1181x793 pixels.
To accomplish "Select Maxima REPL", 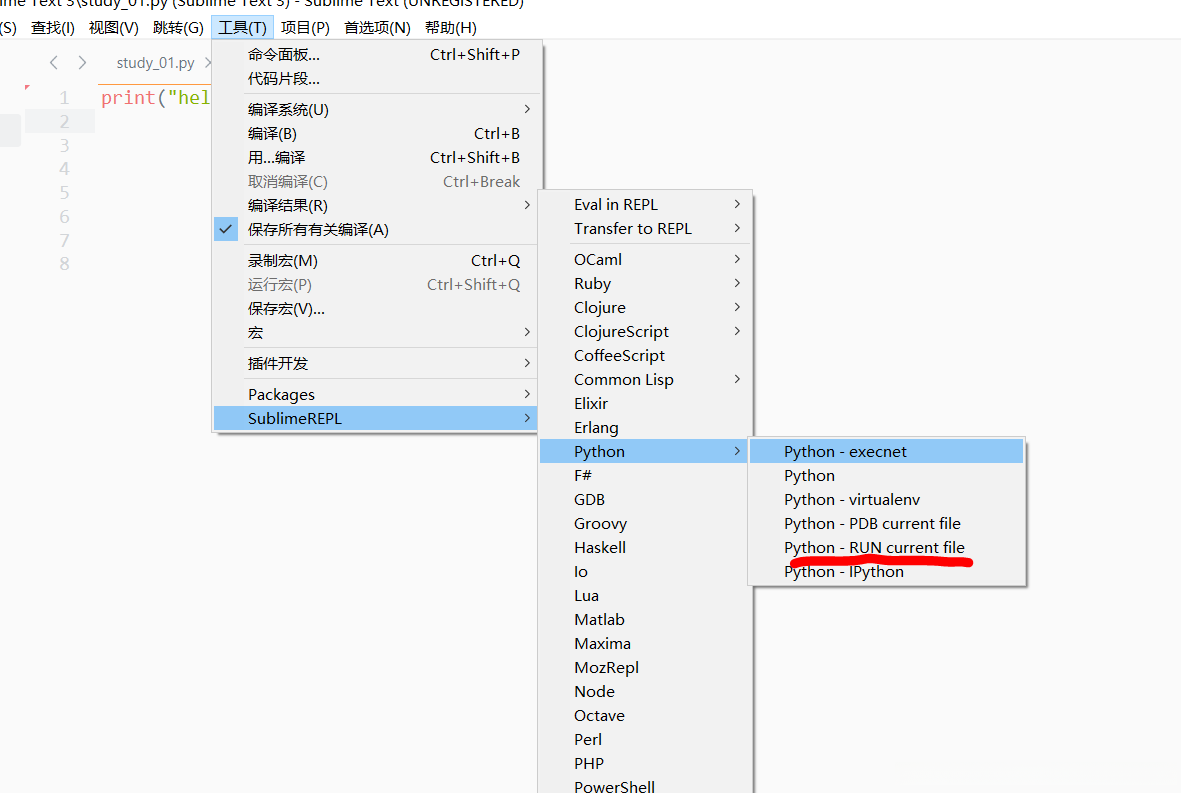I will (x=645, y=644).
